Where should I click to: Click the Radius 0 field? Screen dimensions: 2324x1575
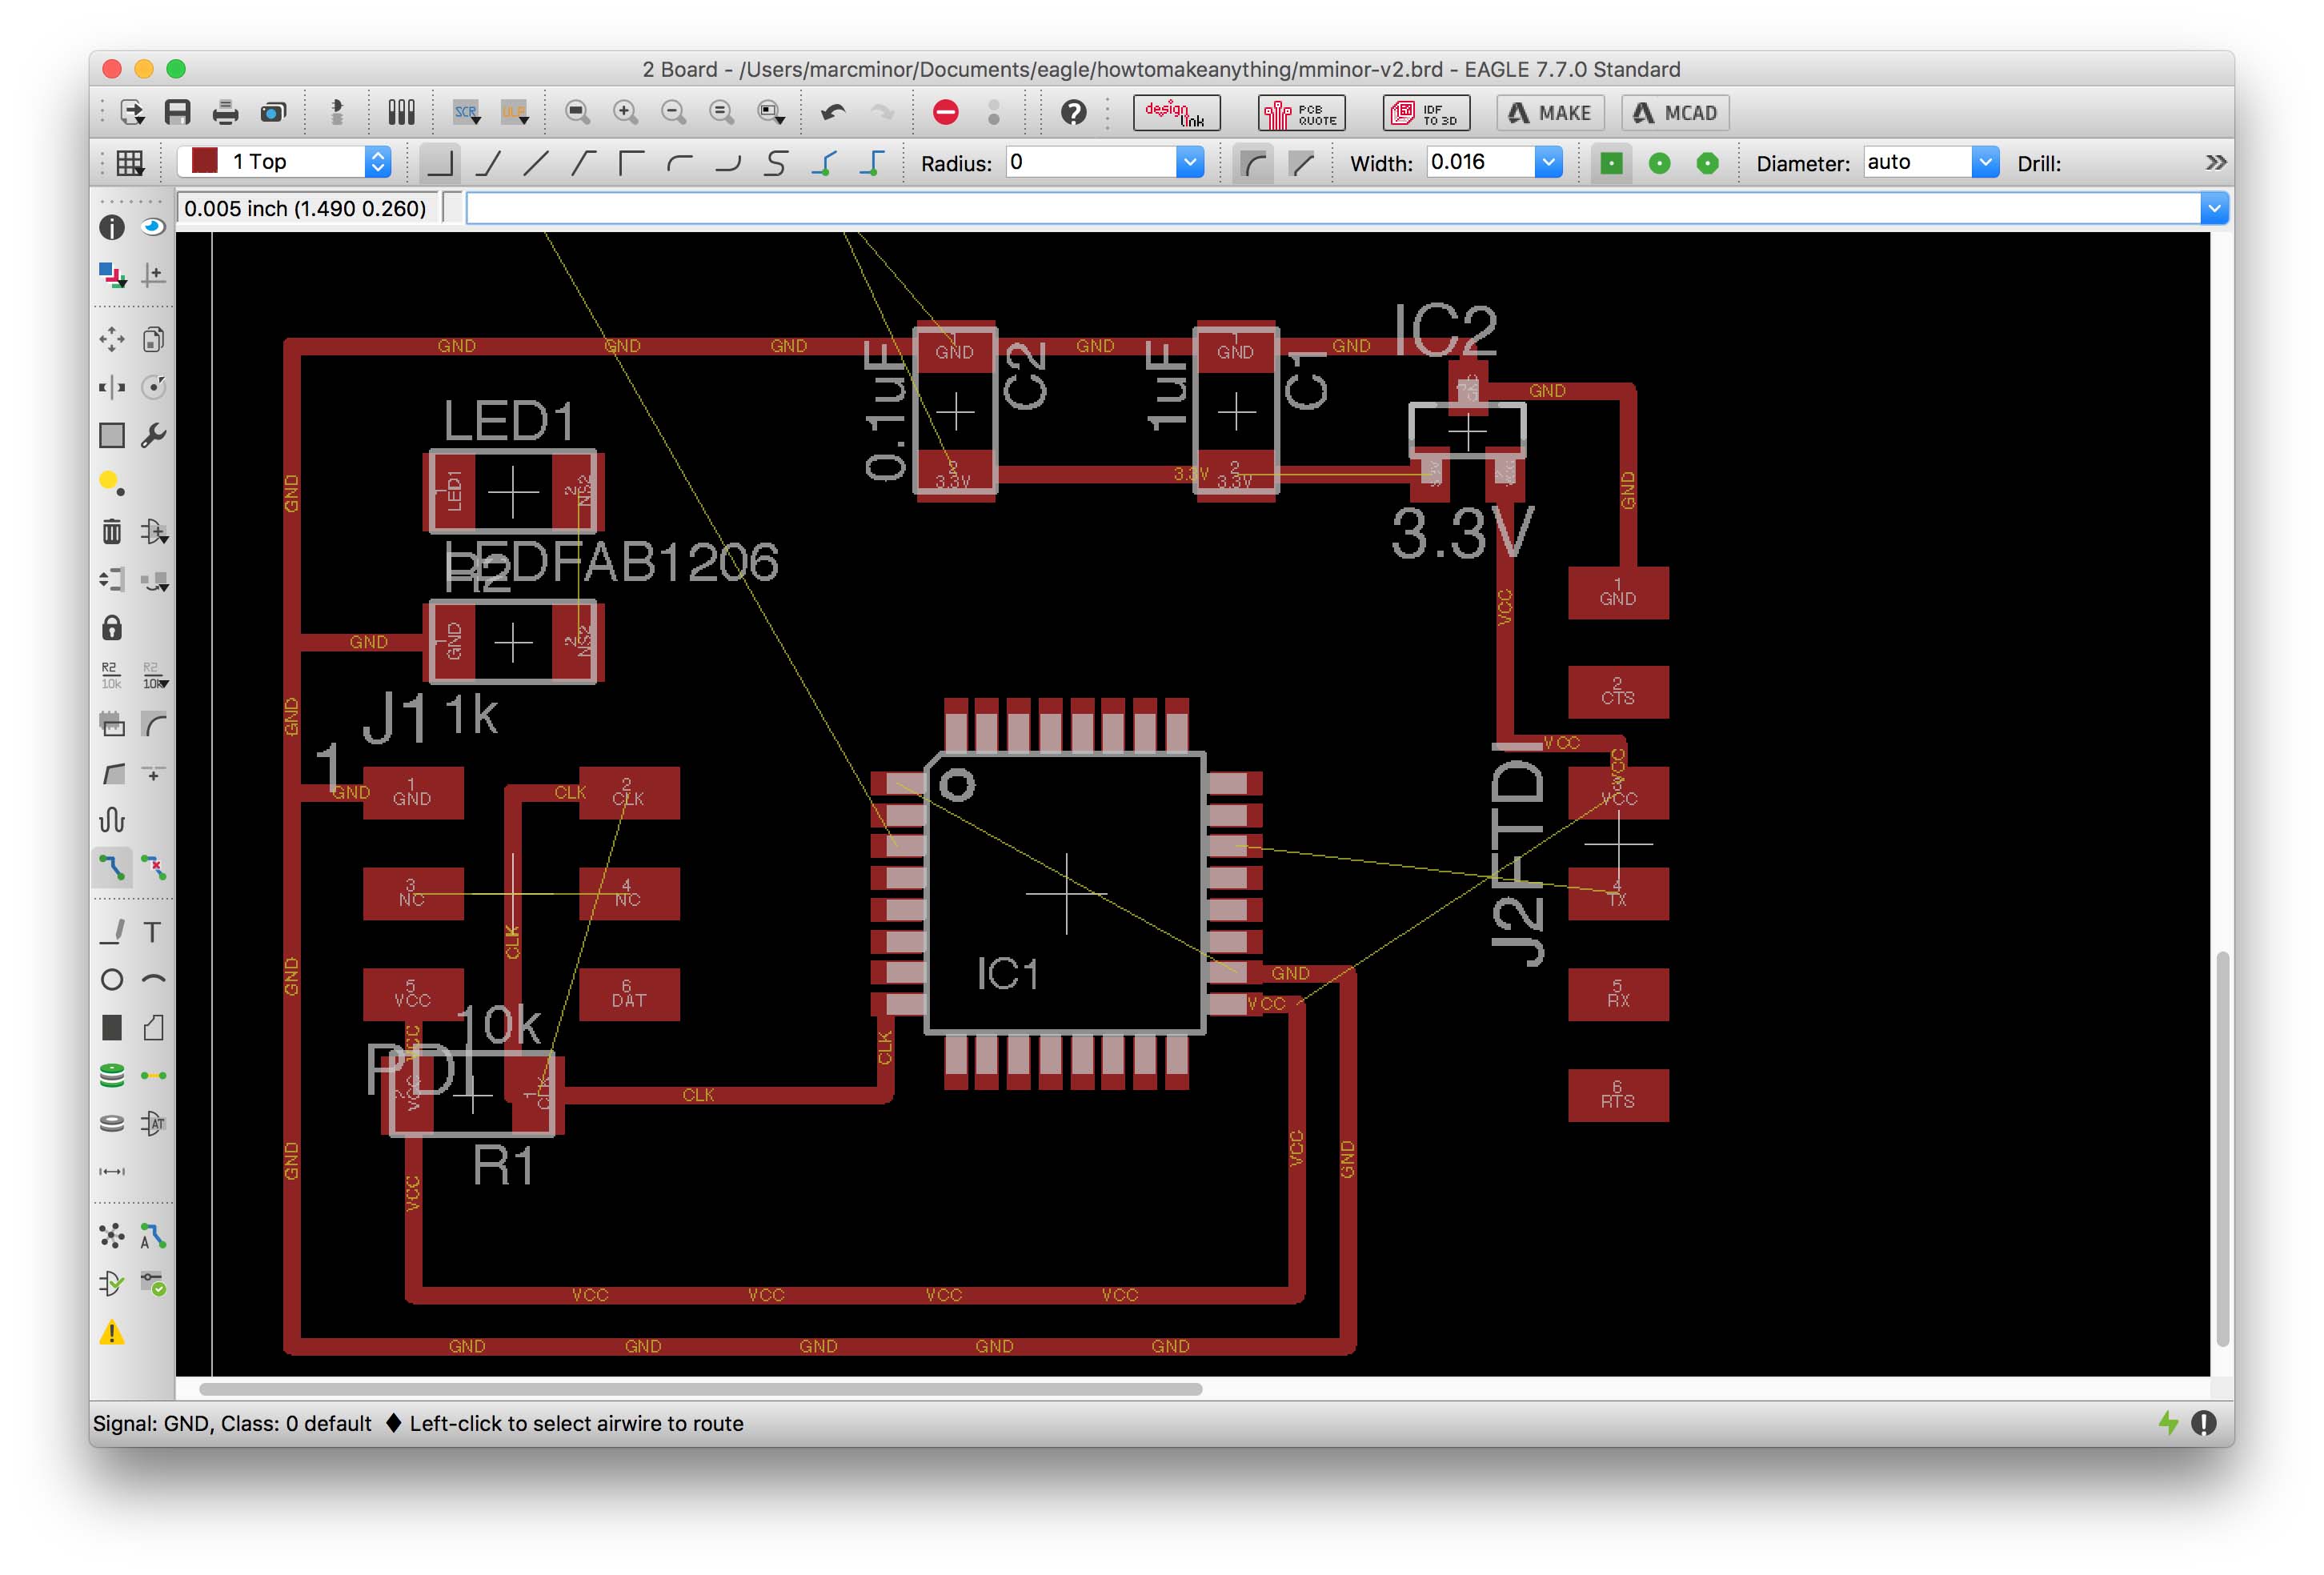[1091, 162]
